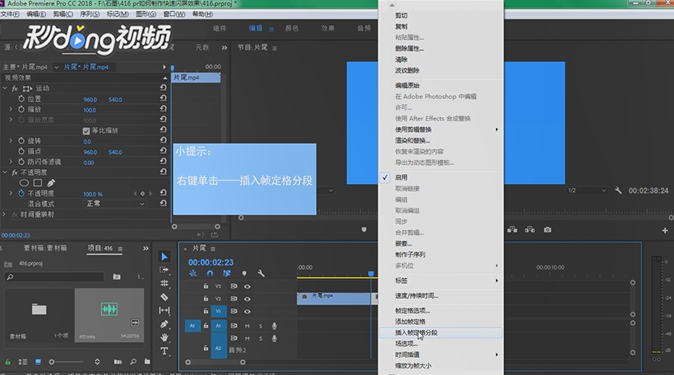Expand the 时间重映射 effect

tap(5, 214)
